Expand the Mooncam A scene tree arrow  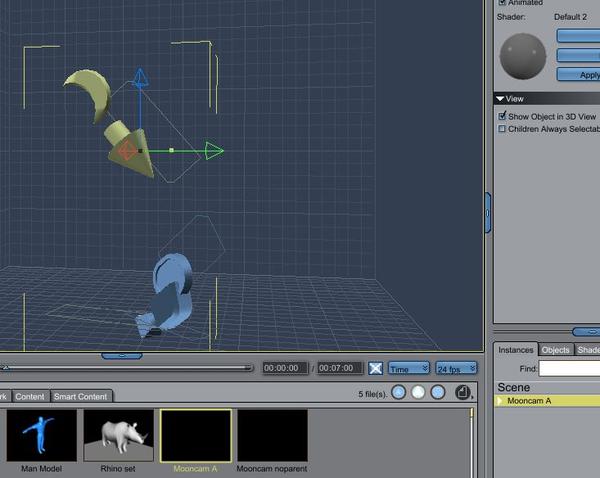500,401
